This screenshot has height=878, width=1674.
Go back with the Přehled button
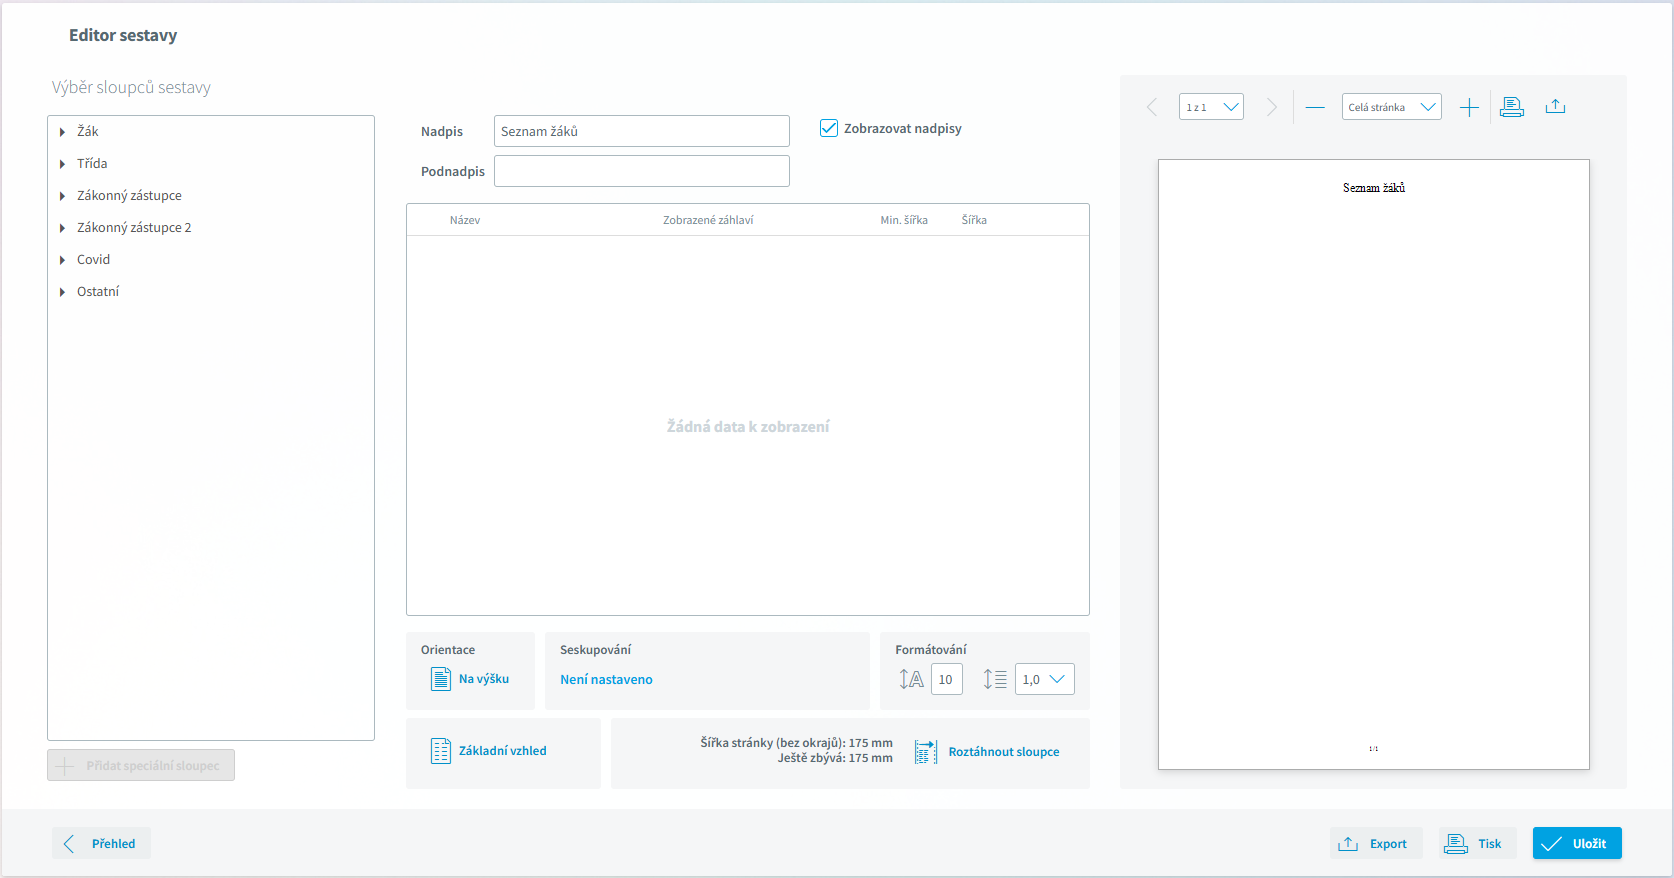(x=101, y=843)
